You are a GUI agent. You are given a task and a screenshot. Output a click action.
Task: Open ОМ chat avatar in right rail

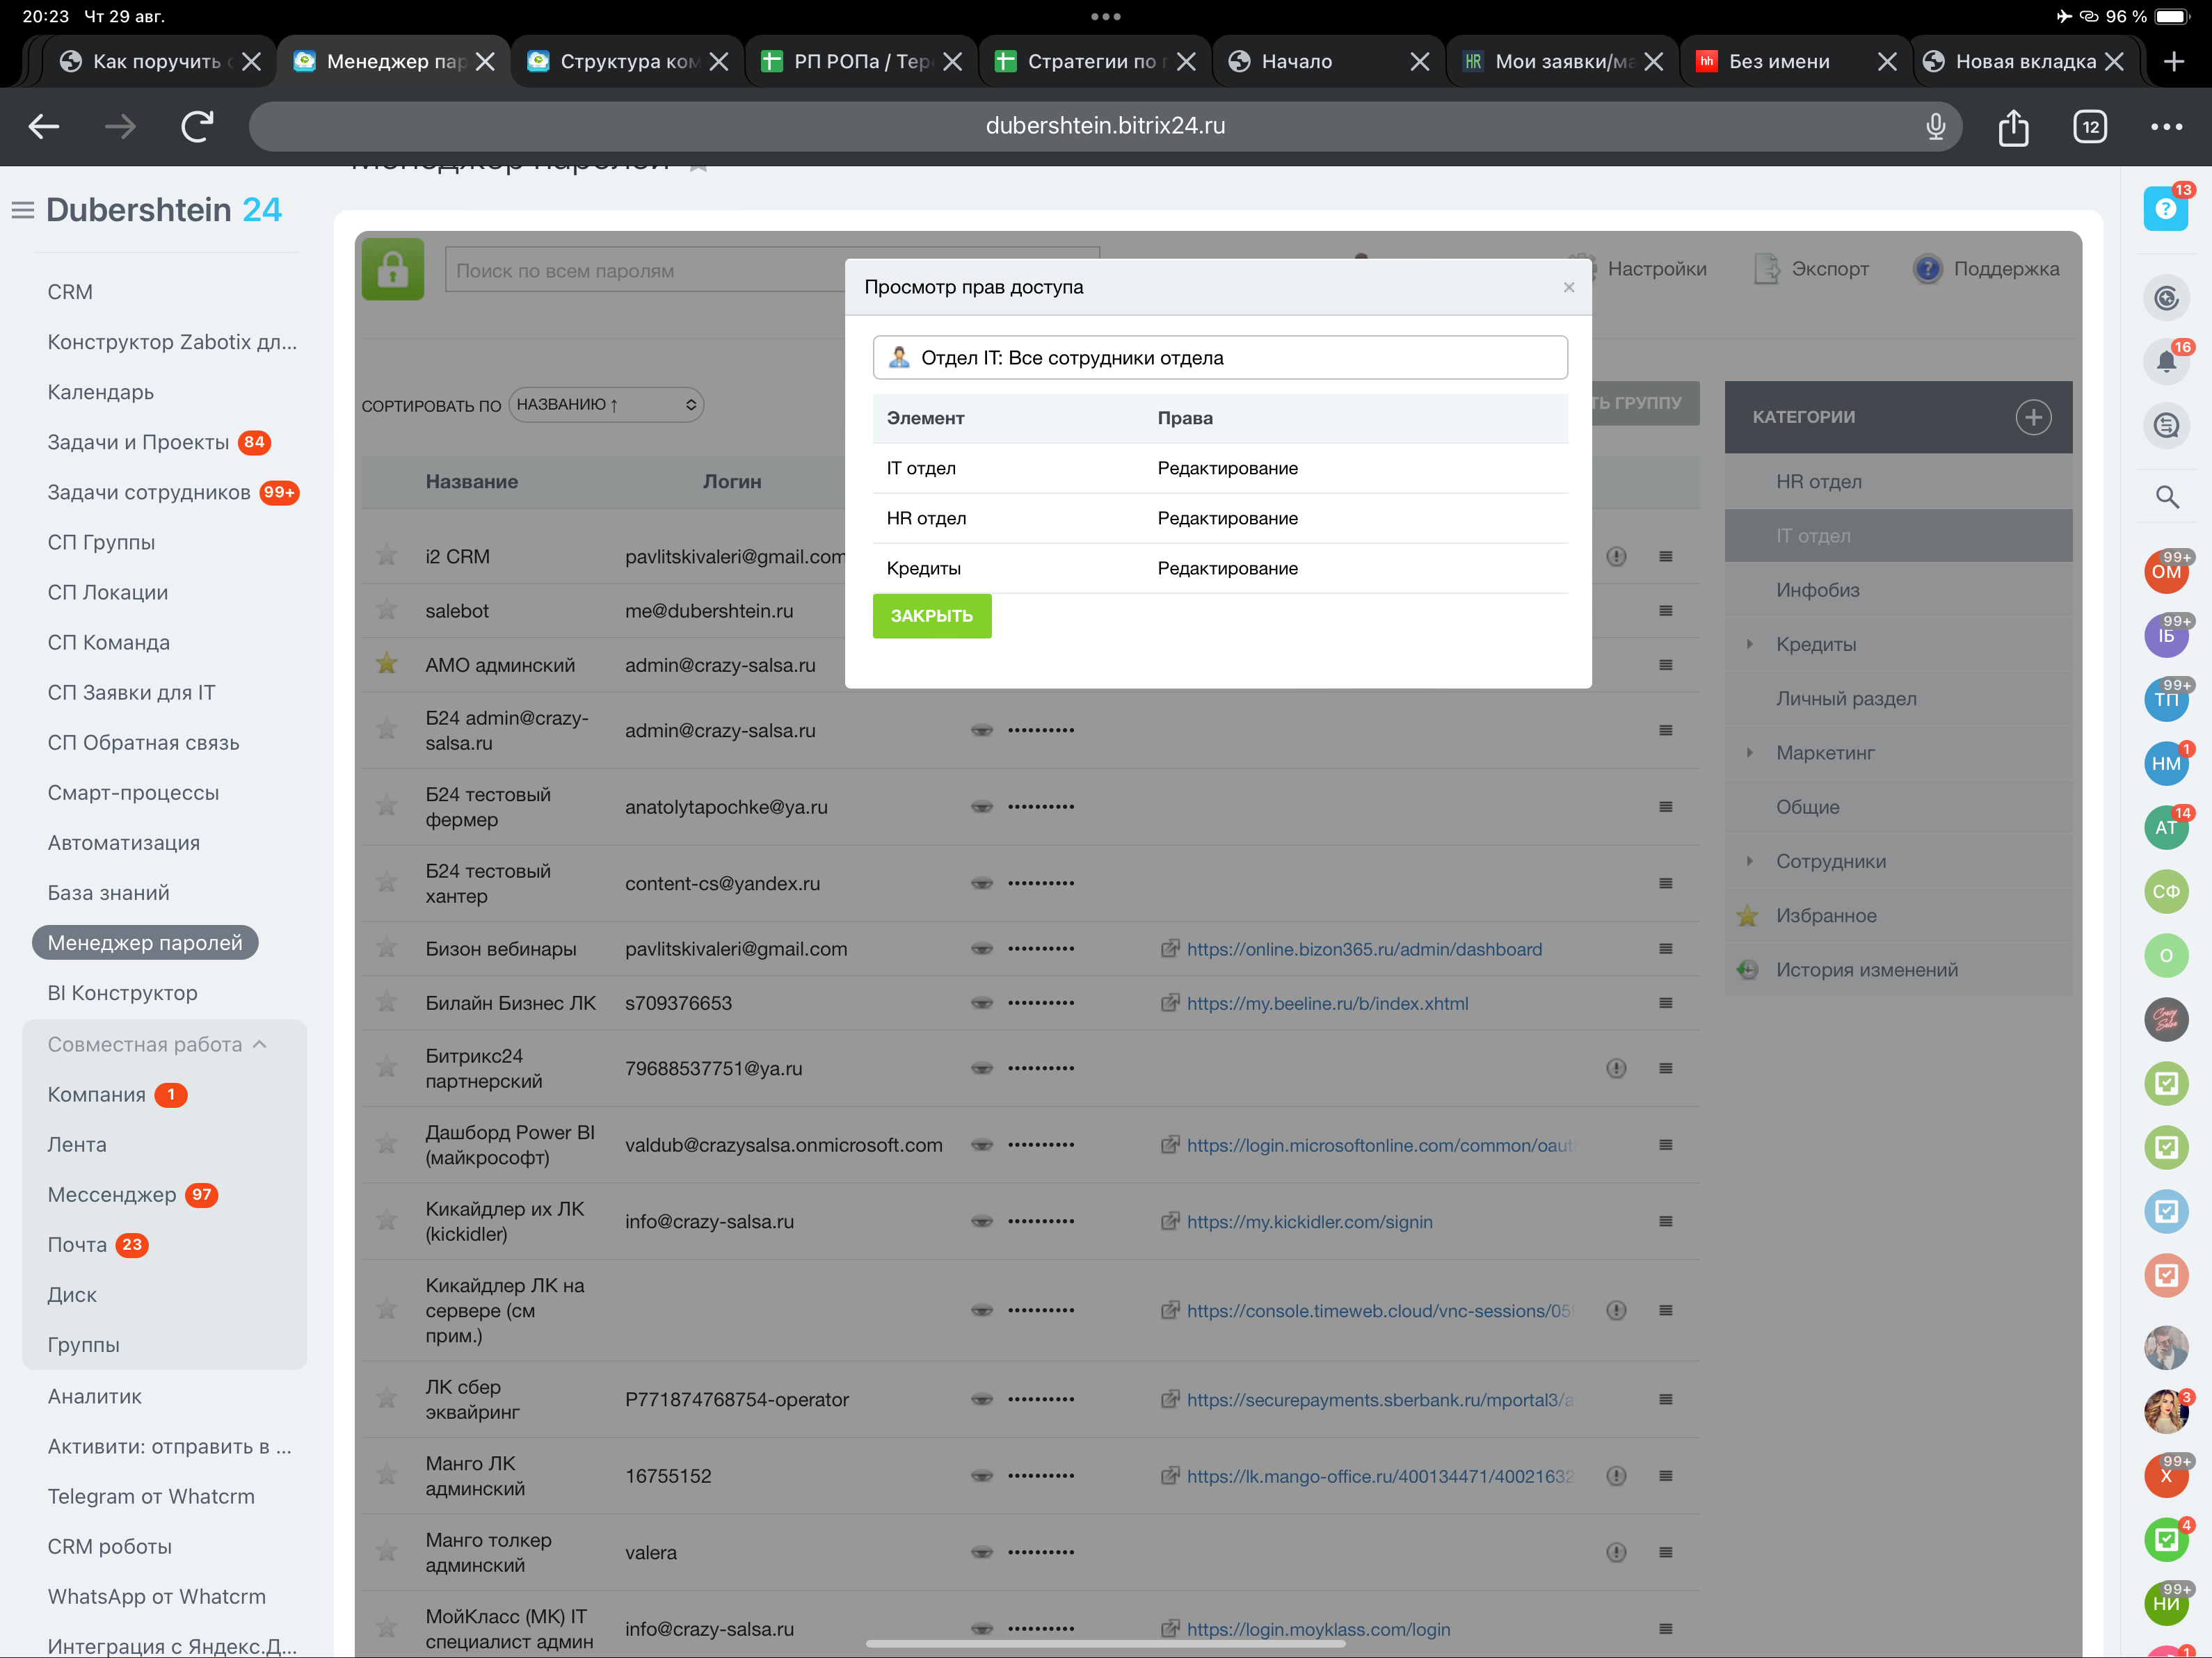(2166, 571)
